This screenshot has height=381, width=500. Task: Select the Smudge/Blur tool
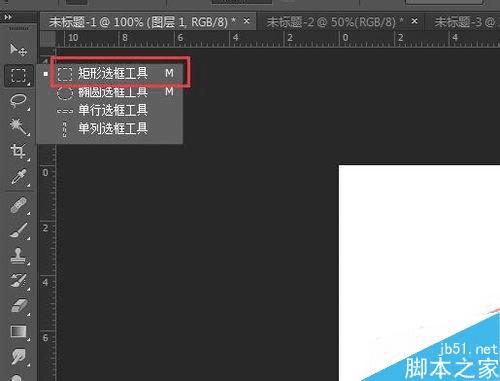pos(19,357)
